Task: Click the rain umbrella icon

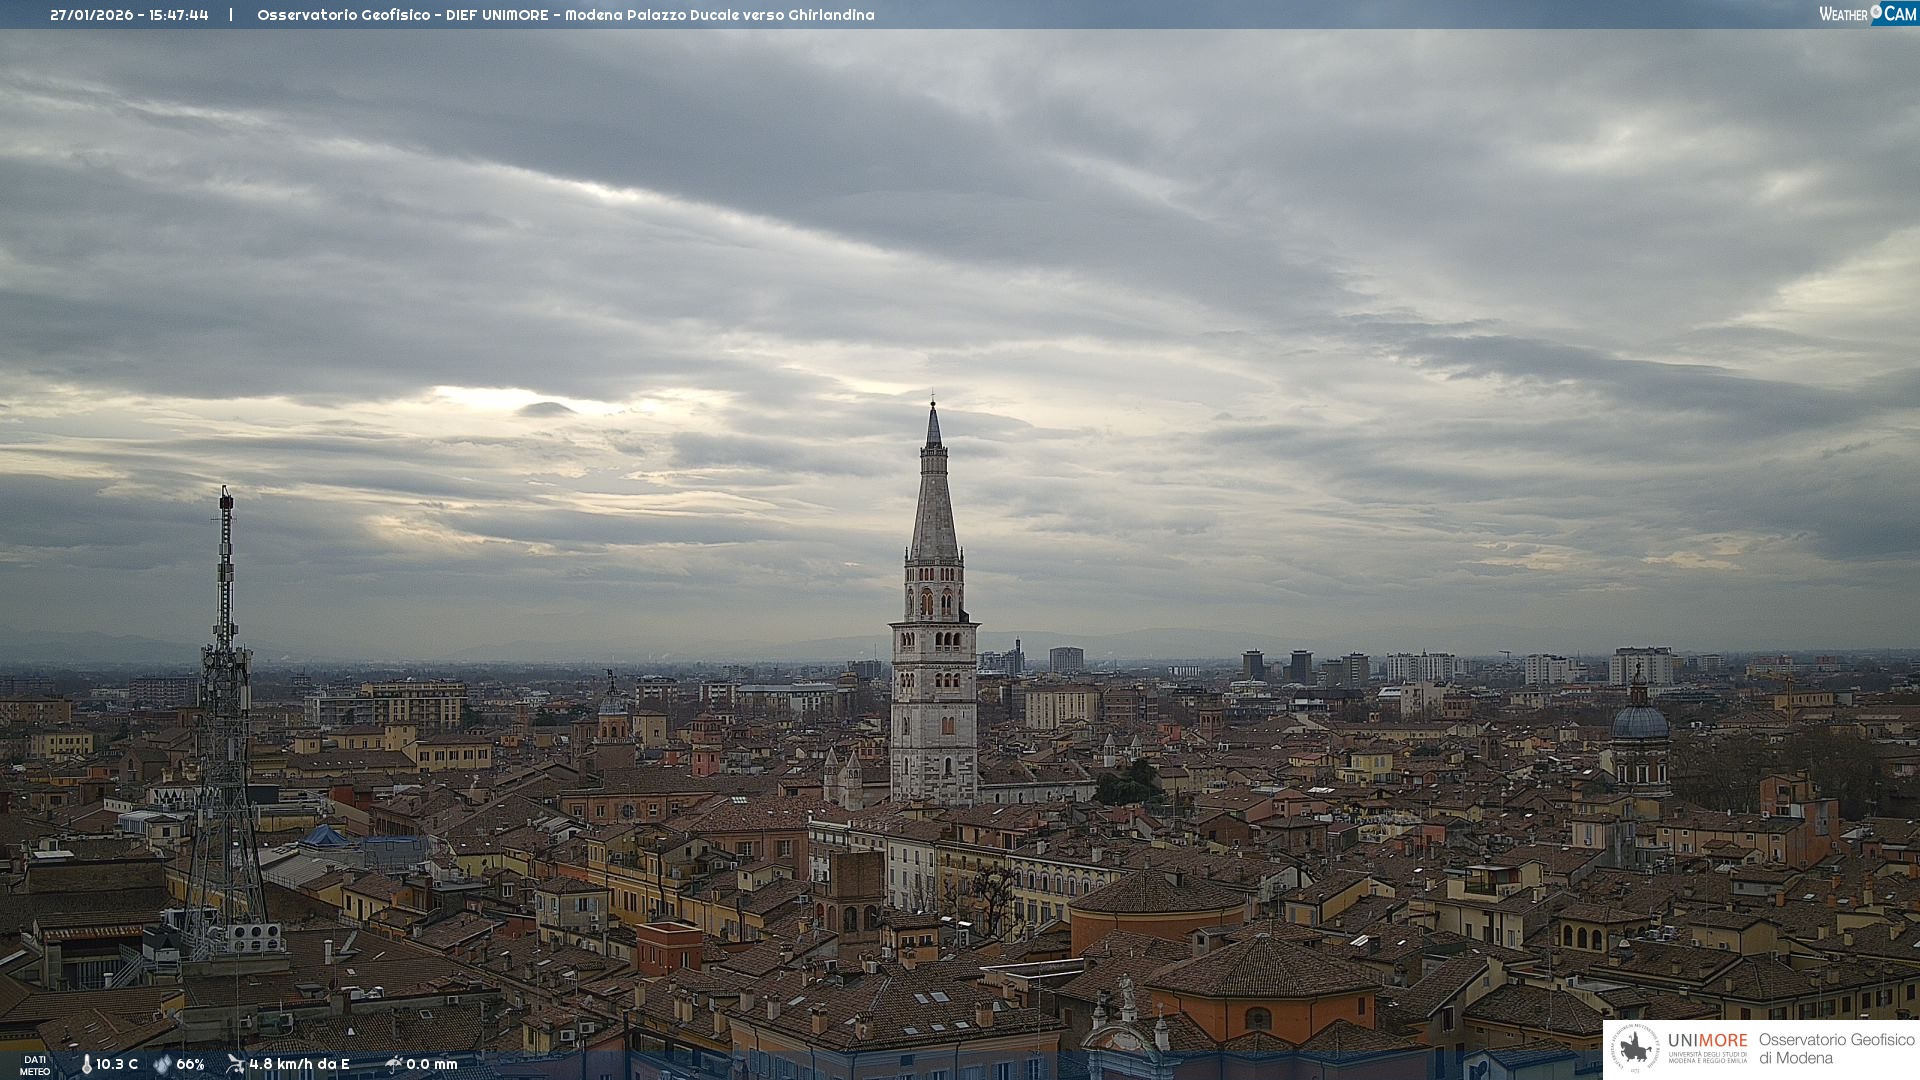Action: (x=394, y=1064)
